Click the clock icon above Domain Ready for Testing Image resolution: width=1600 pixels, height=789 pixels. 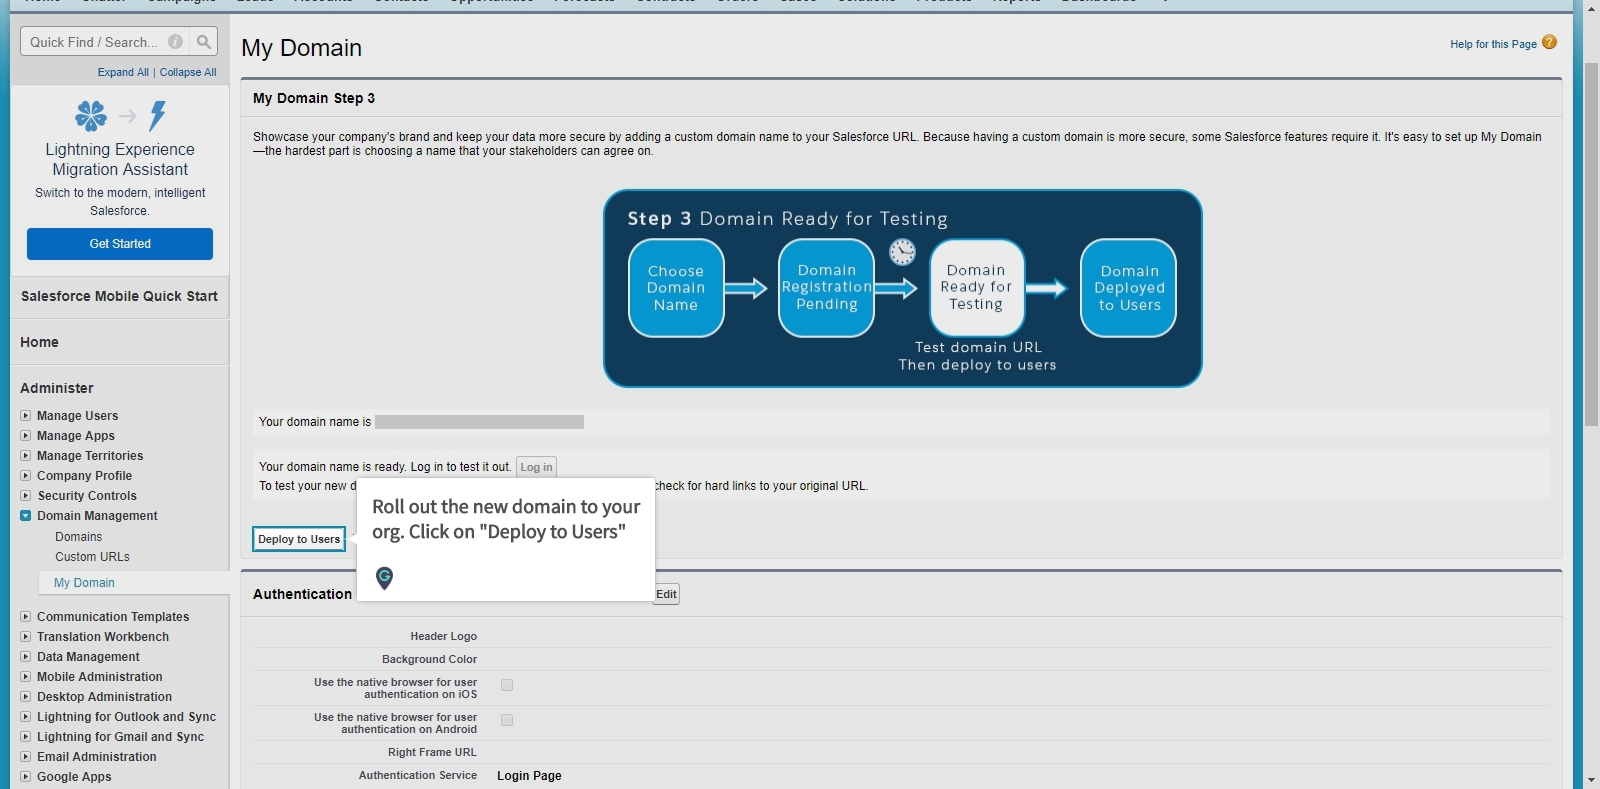point(902,251)
